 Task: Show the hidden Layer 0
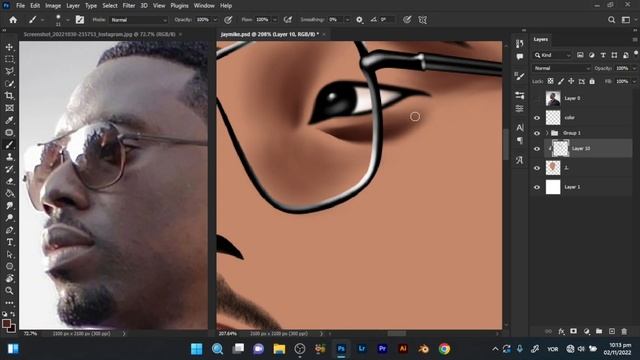point(537,99)
